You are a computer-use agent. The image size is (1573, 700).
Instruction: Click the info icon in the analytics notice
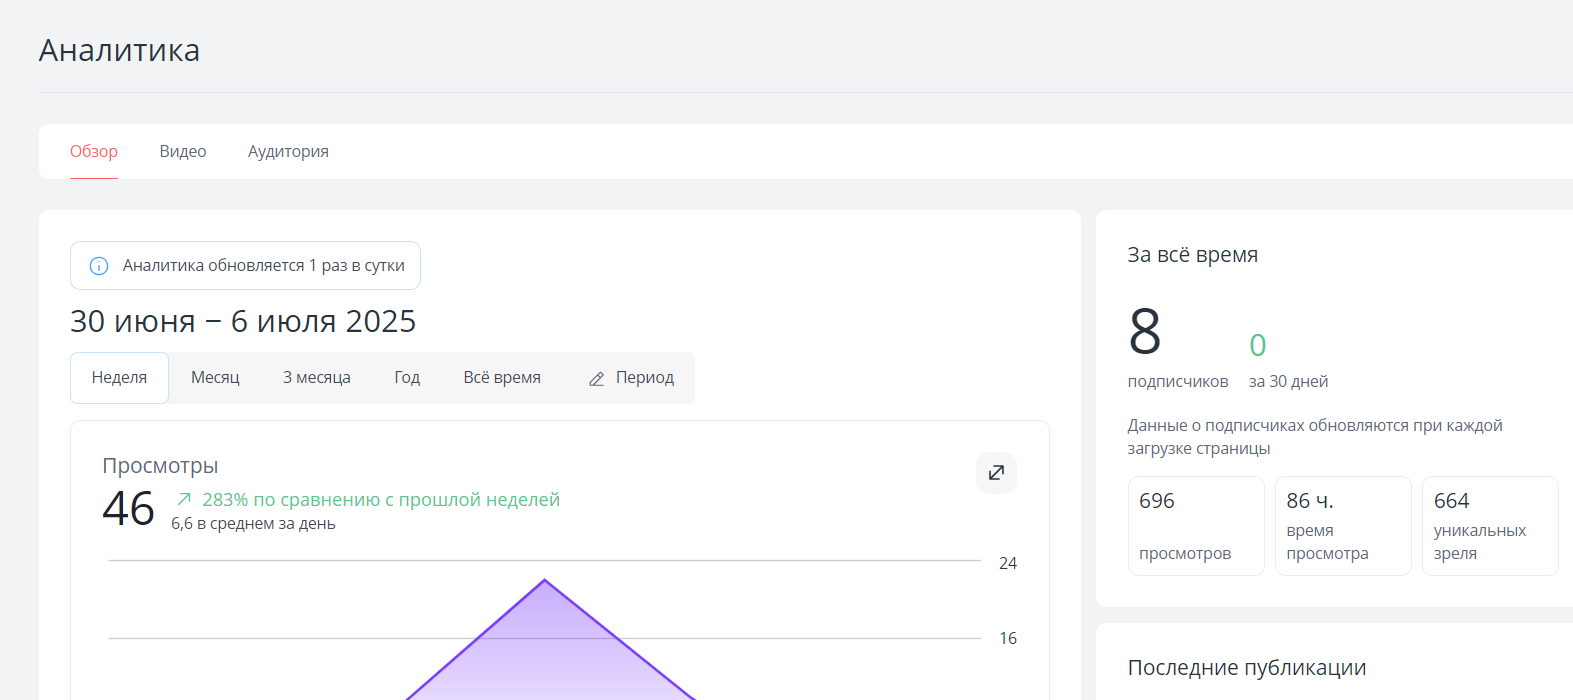click(99, 266)
